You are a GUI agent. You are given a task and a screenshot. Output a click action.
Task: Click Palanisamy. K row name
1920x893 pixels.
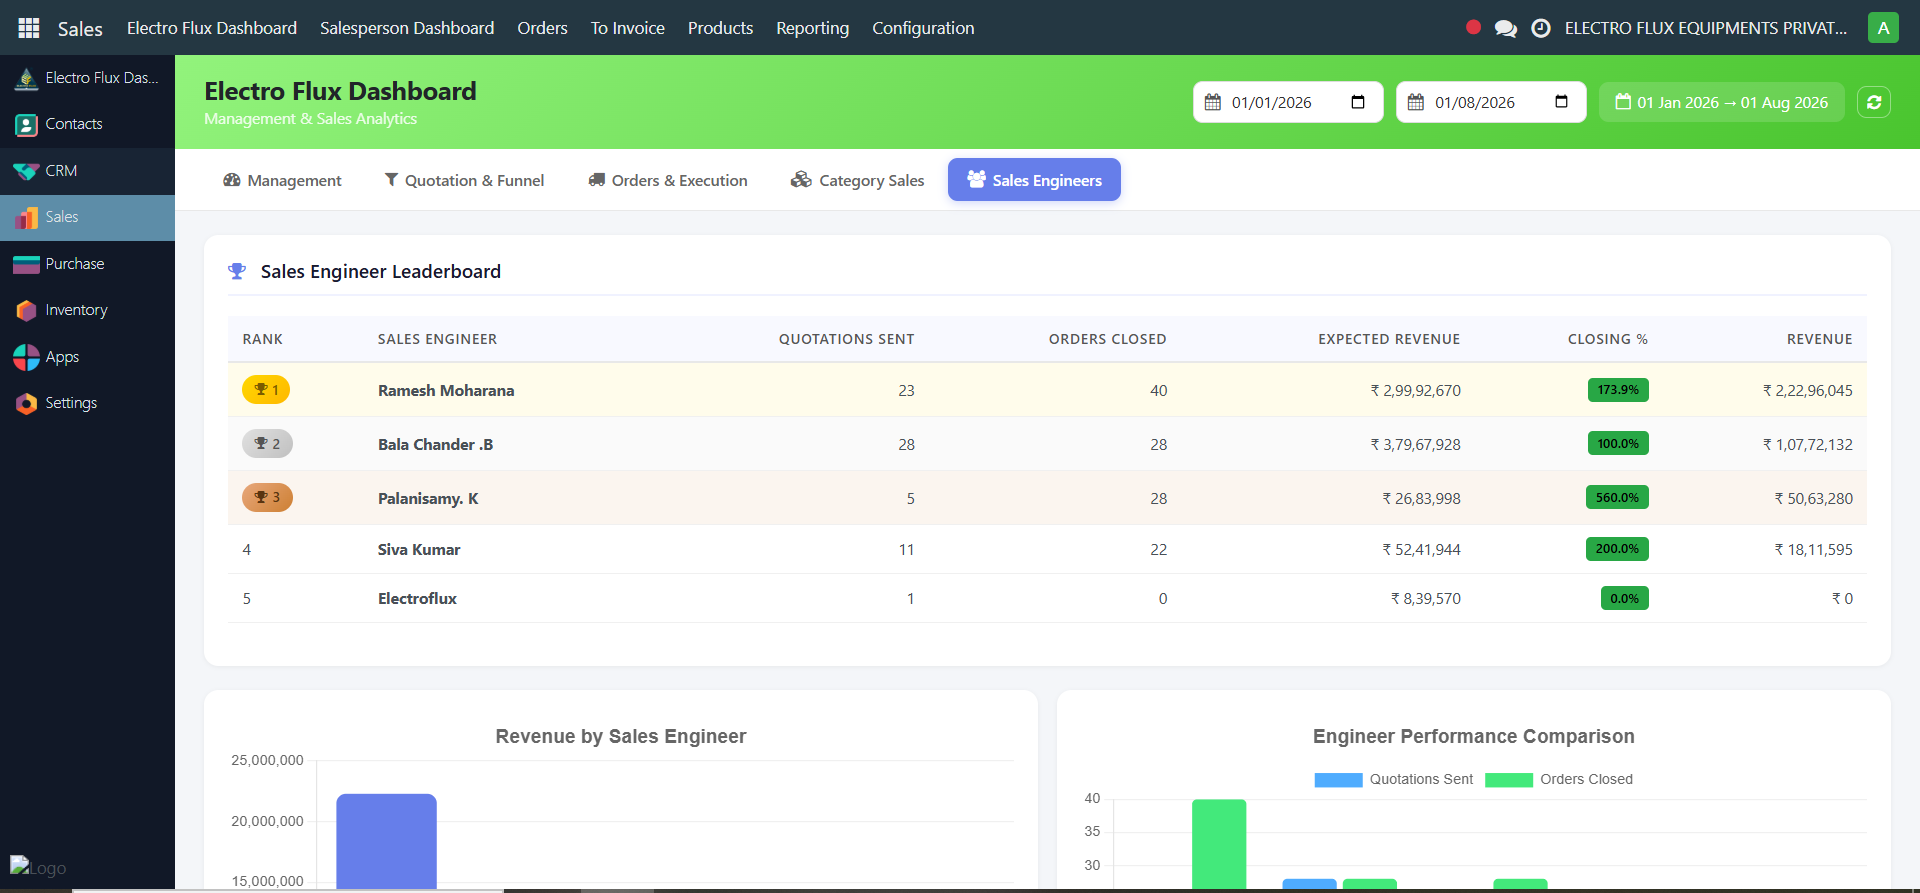[x=428, y=498]
